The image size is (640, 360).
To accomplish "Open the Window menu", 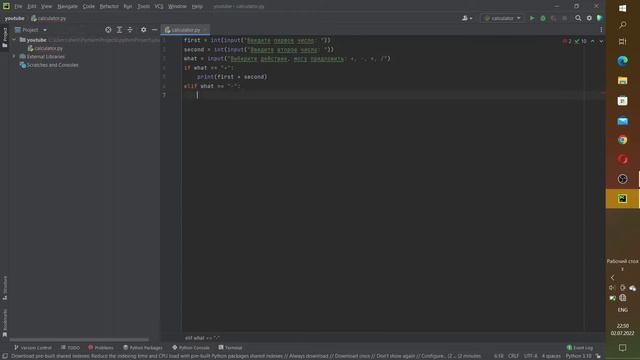I will [177, 7].
